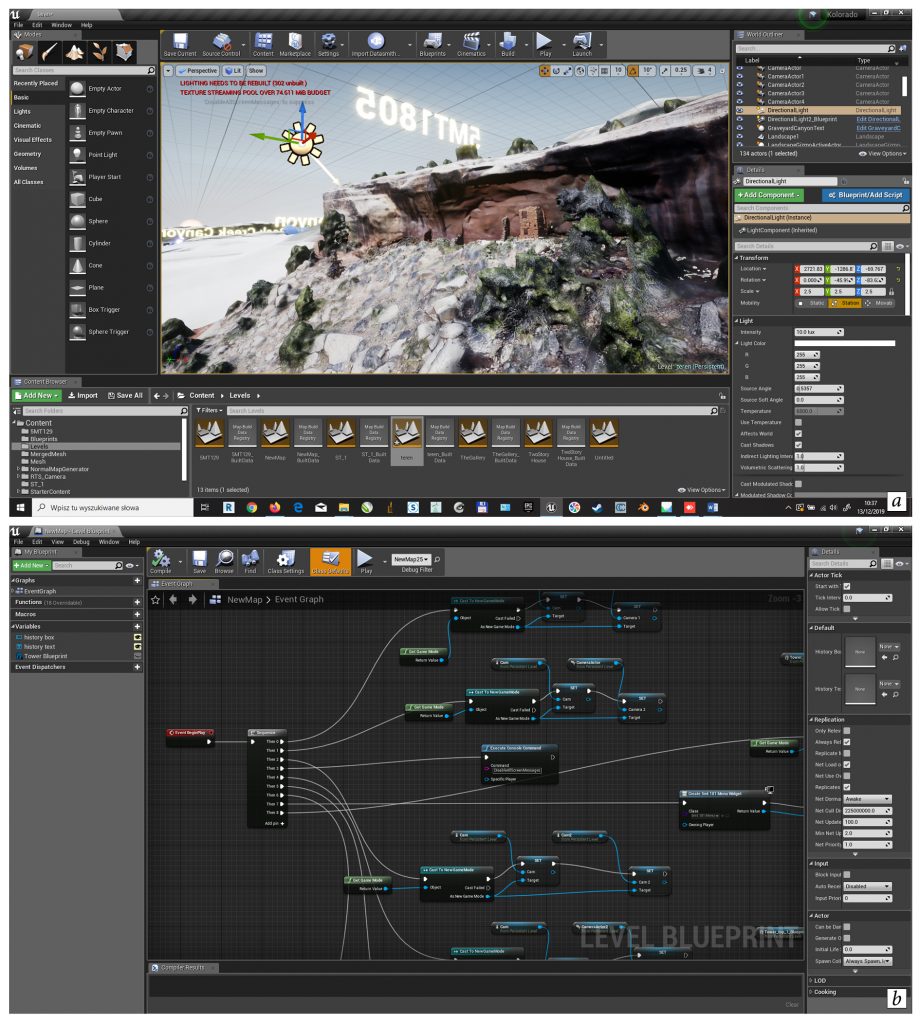920x1024 pixels.
Task: Open Class Defaults in the Level Blueprint toolbar
Action: coord(330,562)
